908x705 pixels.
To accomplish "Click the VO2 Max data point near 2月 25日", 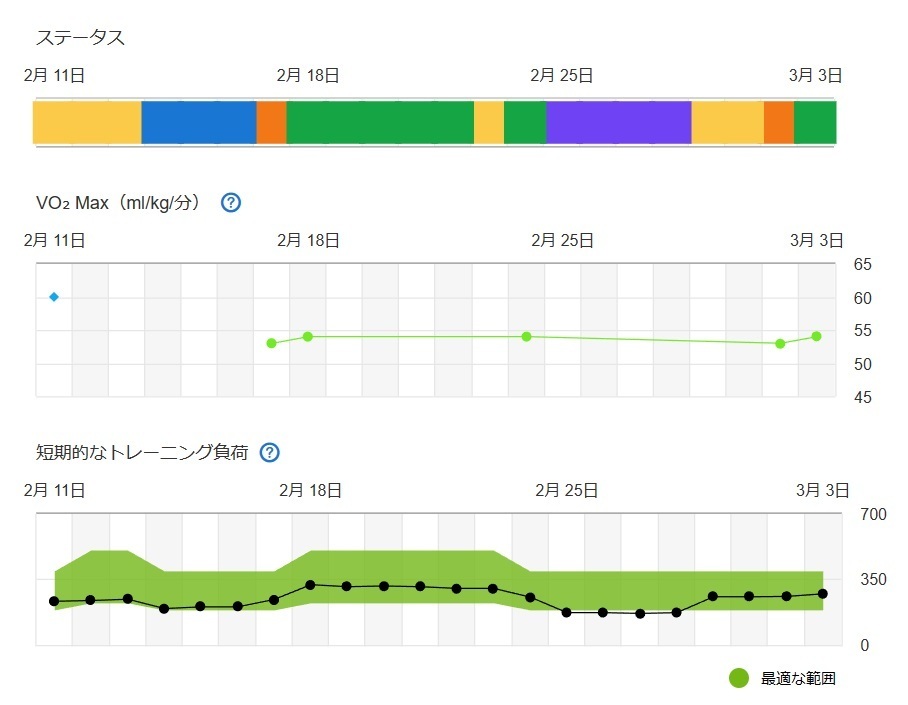I will pyautogui.click(x=526, y=337).
